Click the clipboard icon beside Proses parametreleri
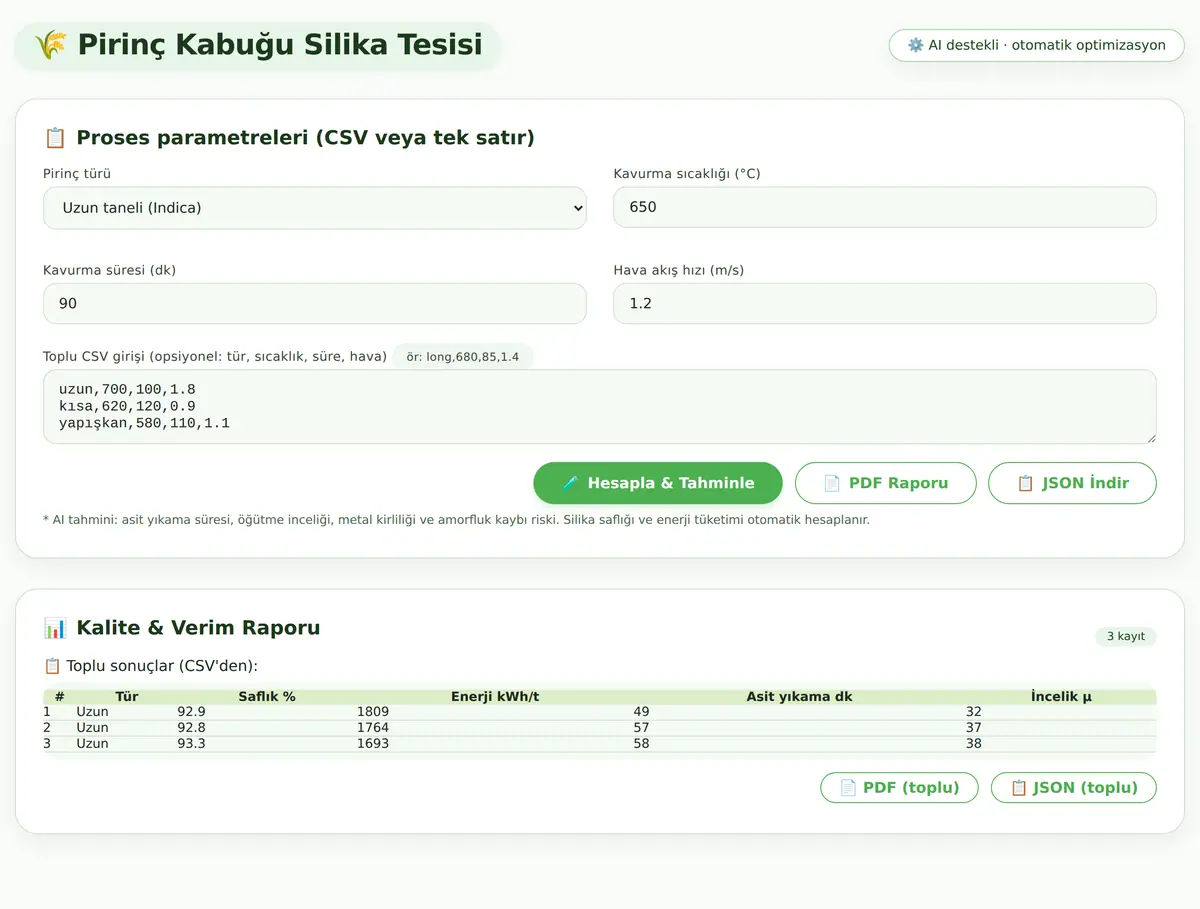Image resolution: width=1200 pixels, height=909 pixels. point(55,138)
